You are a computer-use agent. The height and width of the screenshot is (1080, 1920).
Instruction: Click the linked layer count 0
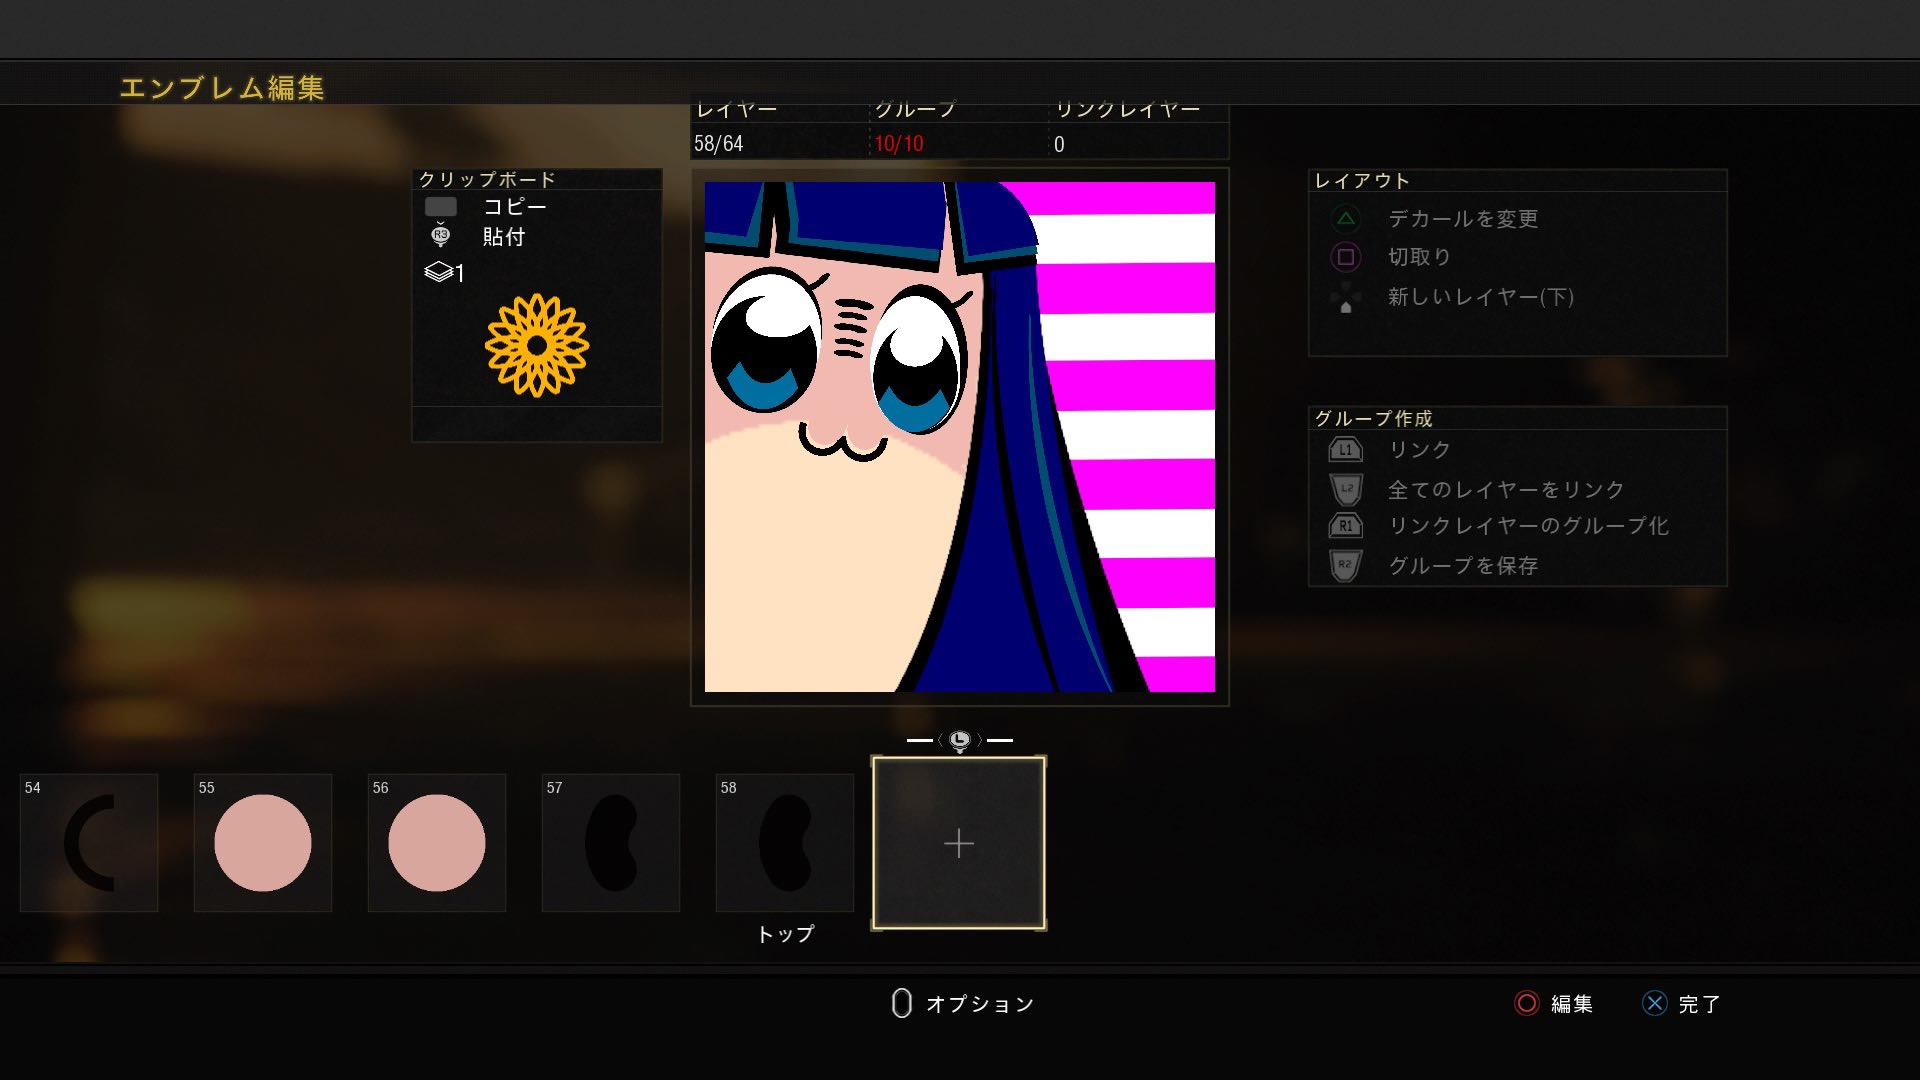(1059, 144)
